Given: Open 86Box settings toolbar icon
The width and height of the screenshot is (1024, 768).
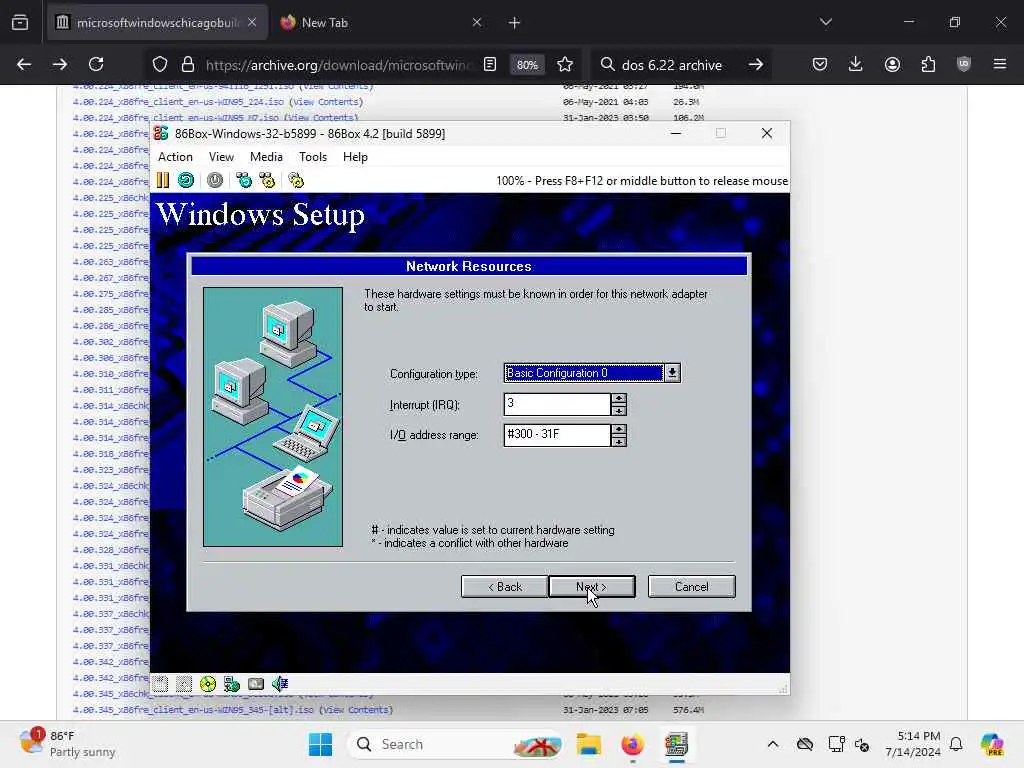Looking at the screenshot, I should pyautogui.click(x=296, y=180).
